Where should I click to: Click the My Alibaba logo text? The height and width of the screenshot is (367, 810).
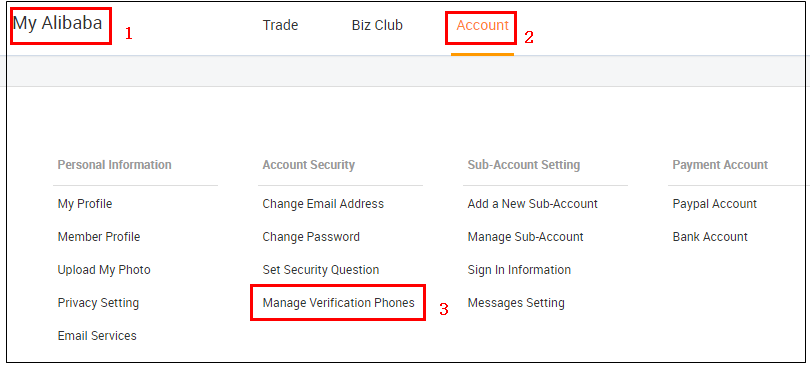(x=57, y=23)
